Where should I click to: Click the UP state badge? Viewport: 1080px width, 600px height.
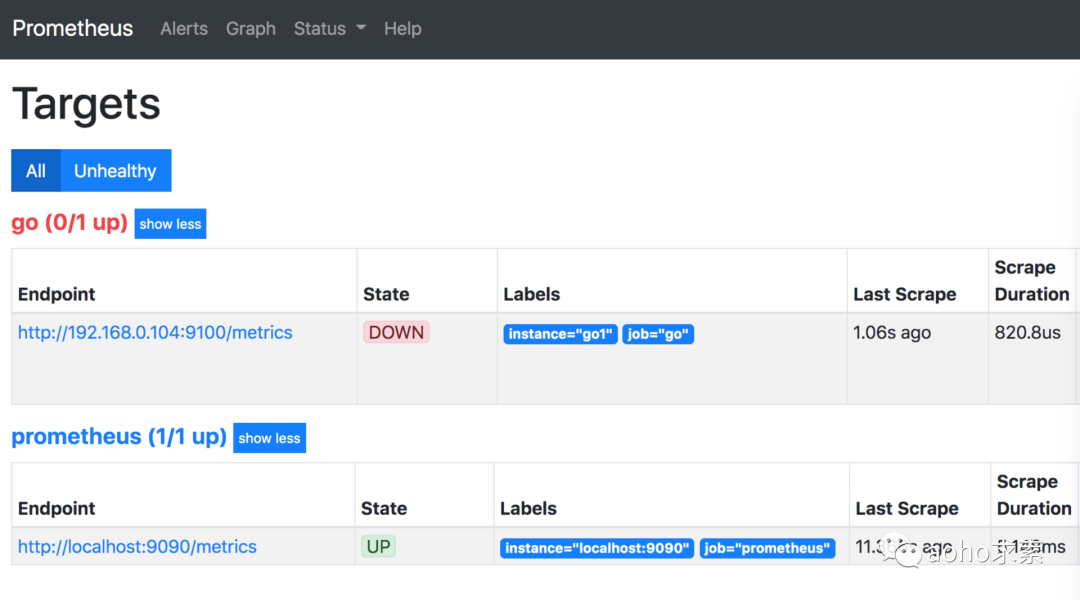[379, 547]
